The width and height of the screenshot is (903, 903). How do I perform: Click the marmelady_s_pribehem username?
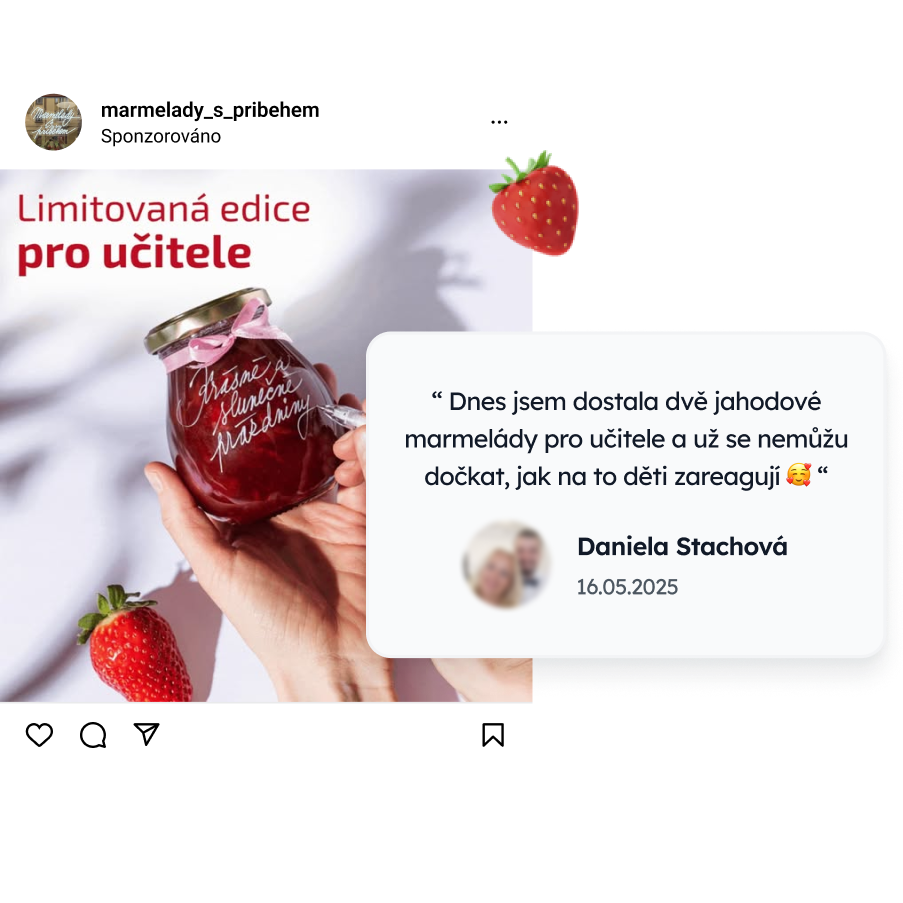click(x=210, y=110)
